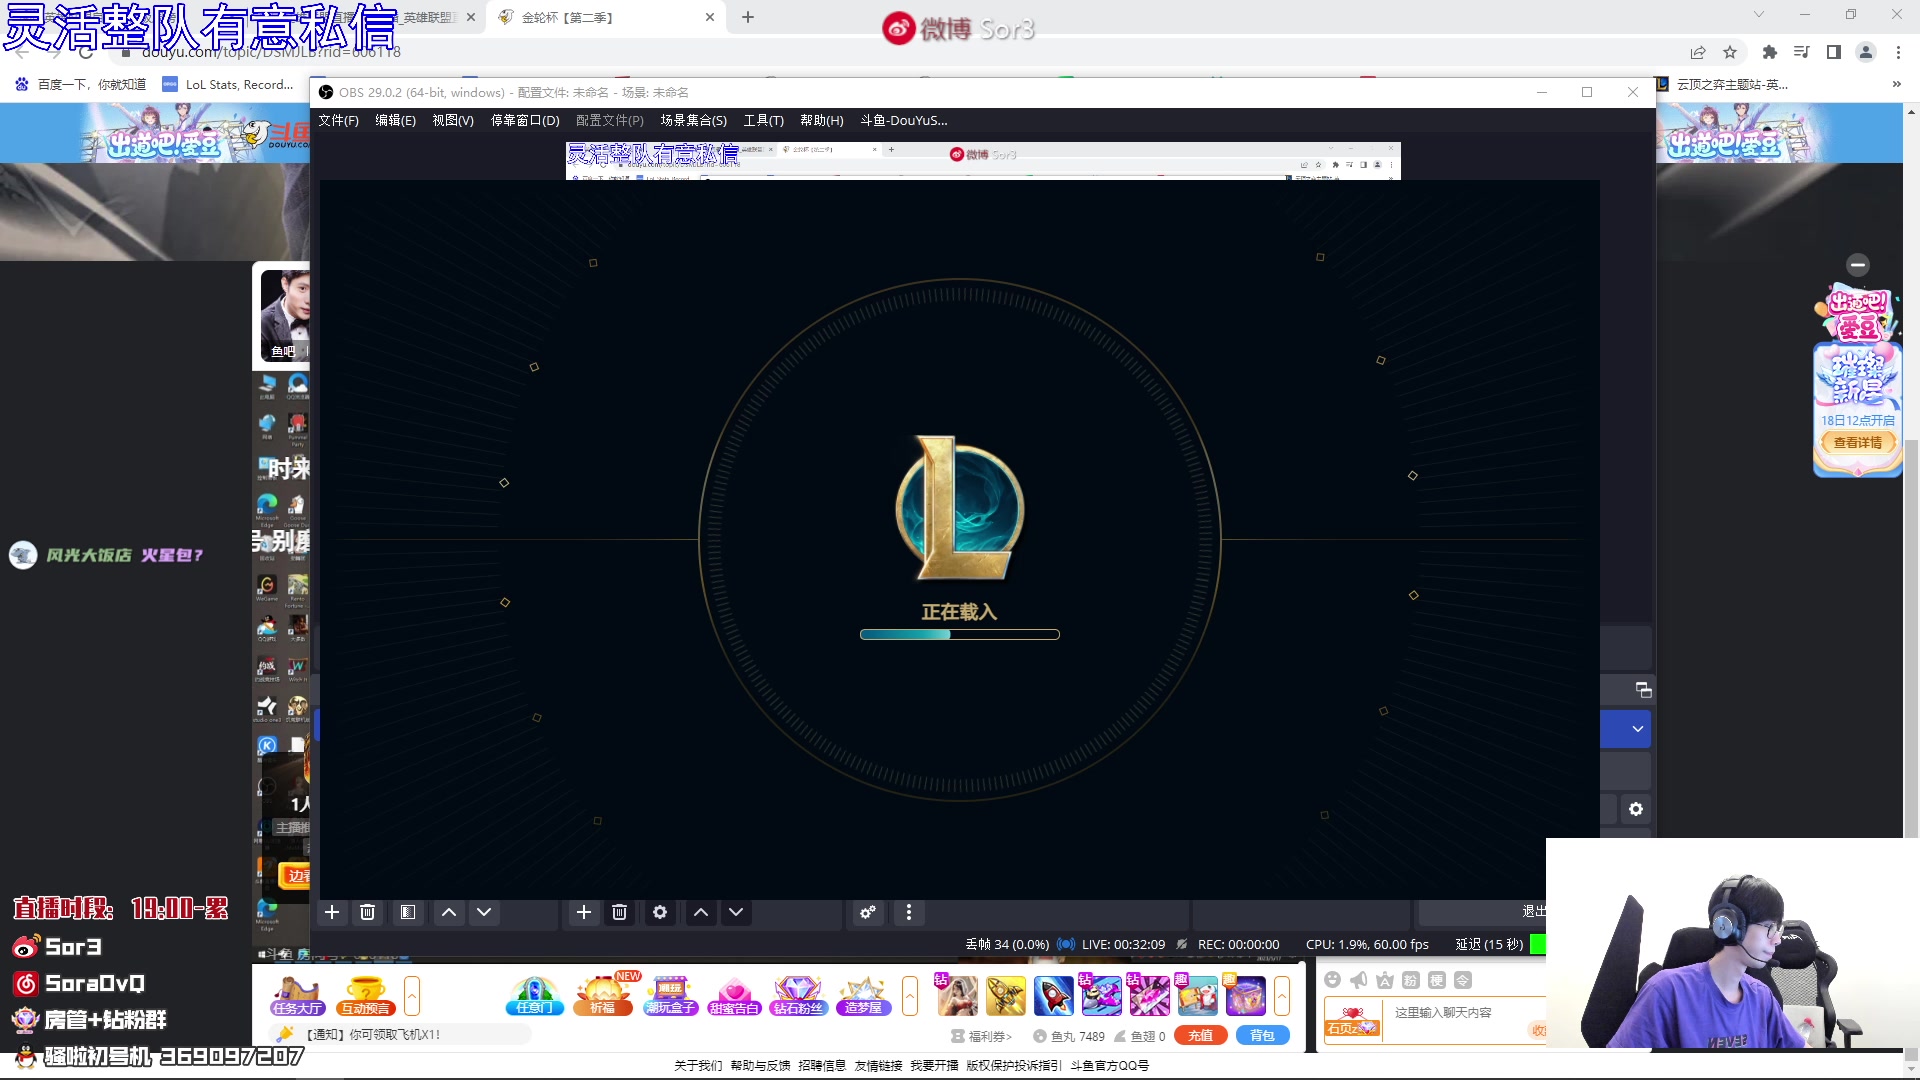Add a new source in OBS
Image resolution: width=1920 pixels, height=1080 pixels.
584,912
